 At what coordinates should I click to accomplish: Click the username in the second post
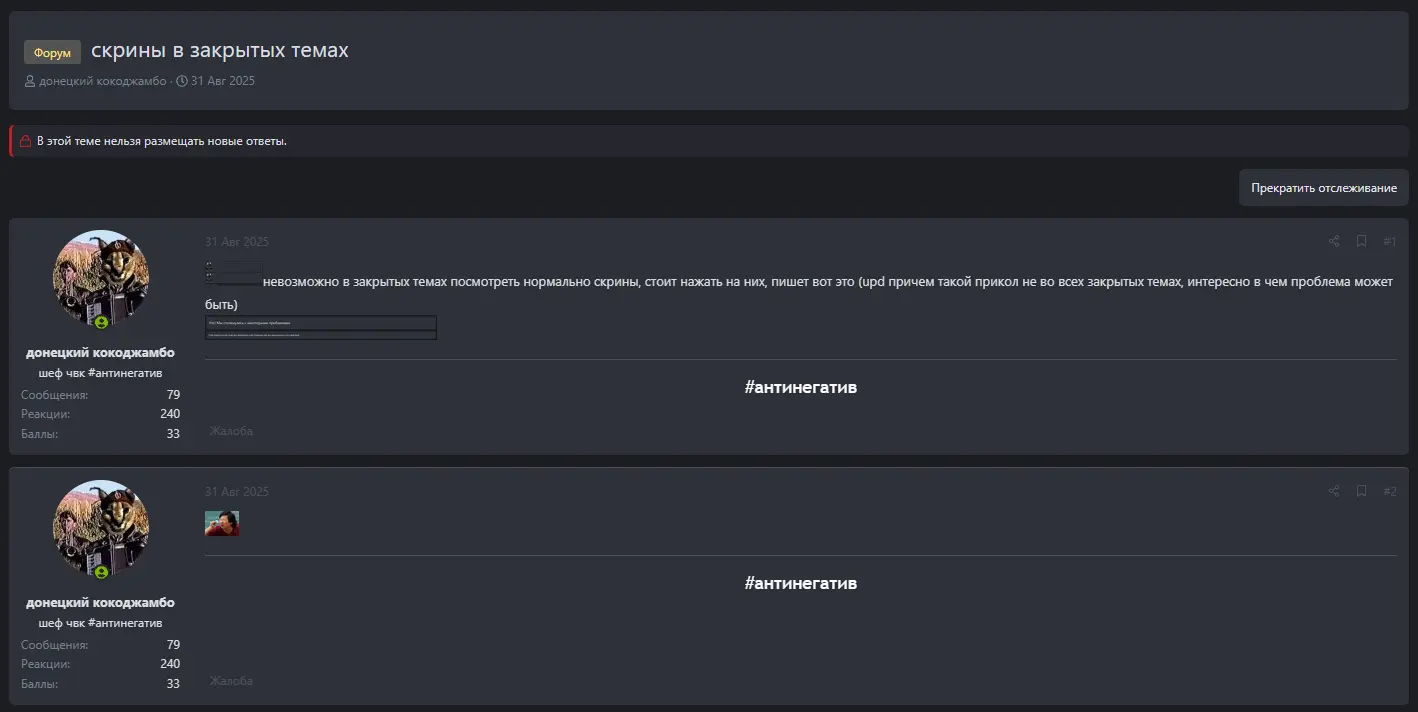coord(100,603)
